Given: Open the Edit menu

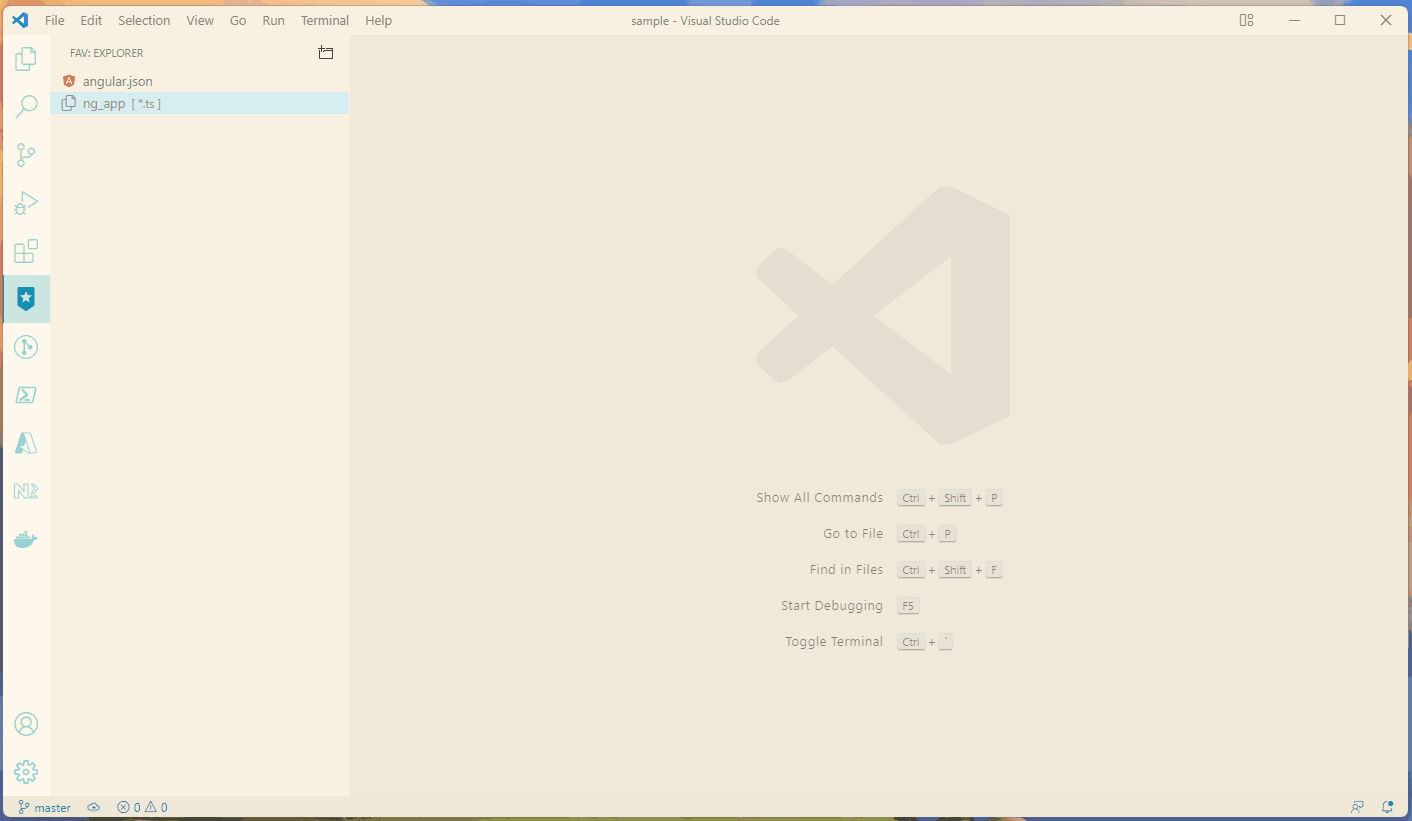Looking at the screenshot, I should [x=91, y=20].
